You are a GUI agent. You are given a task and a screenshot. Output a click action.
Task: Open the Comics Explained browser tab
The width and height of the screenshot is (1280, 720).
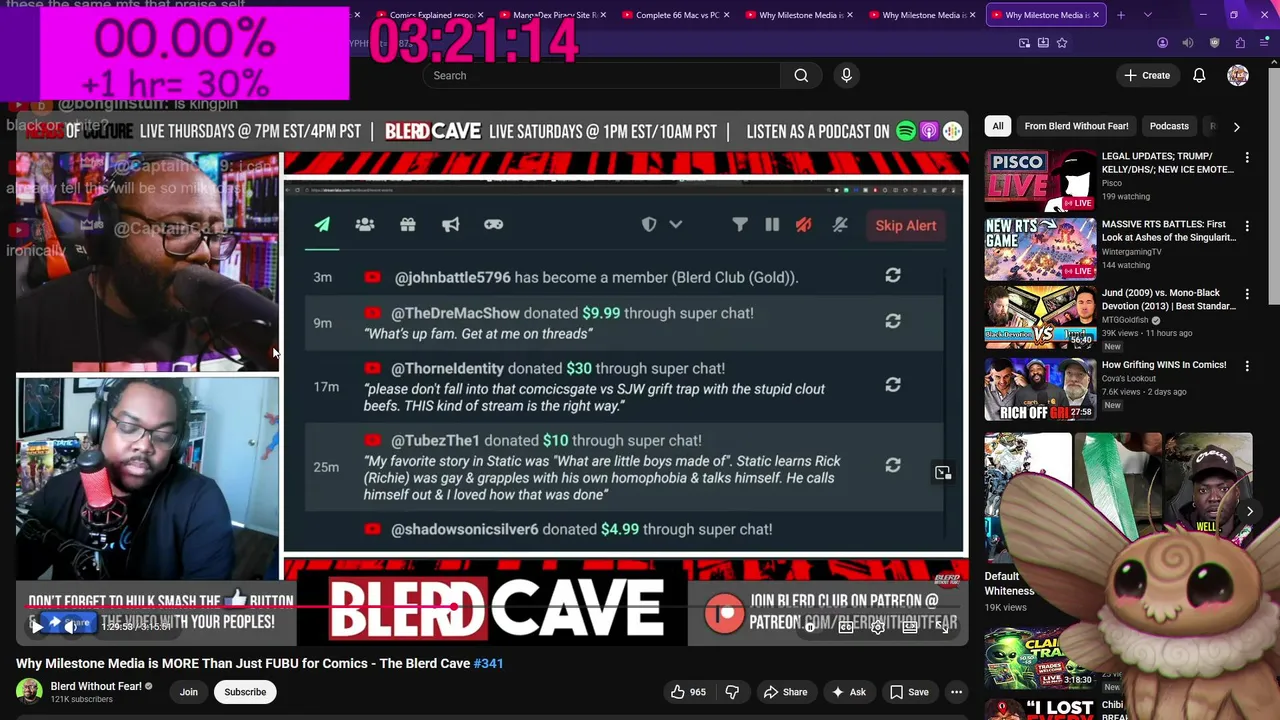coord(430,15)
